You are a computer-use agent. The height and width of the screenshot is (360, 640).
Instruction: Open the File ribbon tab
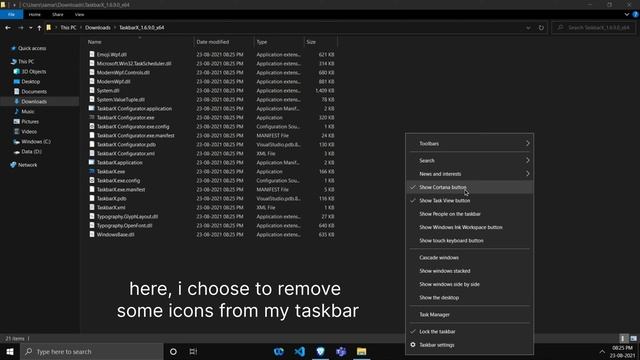(x=11, y=14)
